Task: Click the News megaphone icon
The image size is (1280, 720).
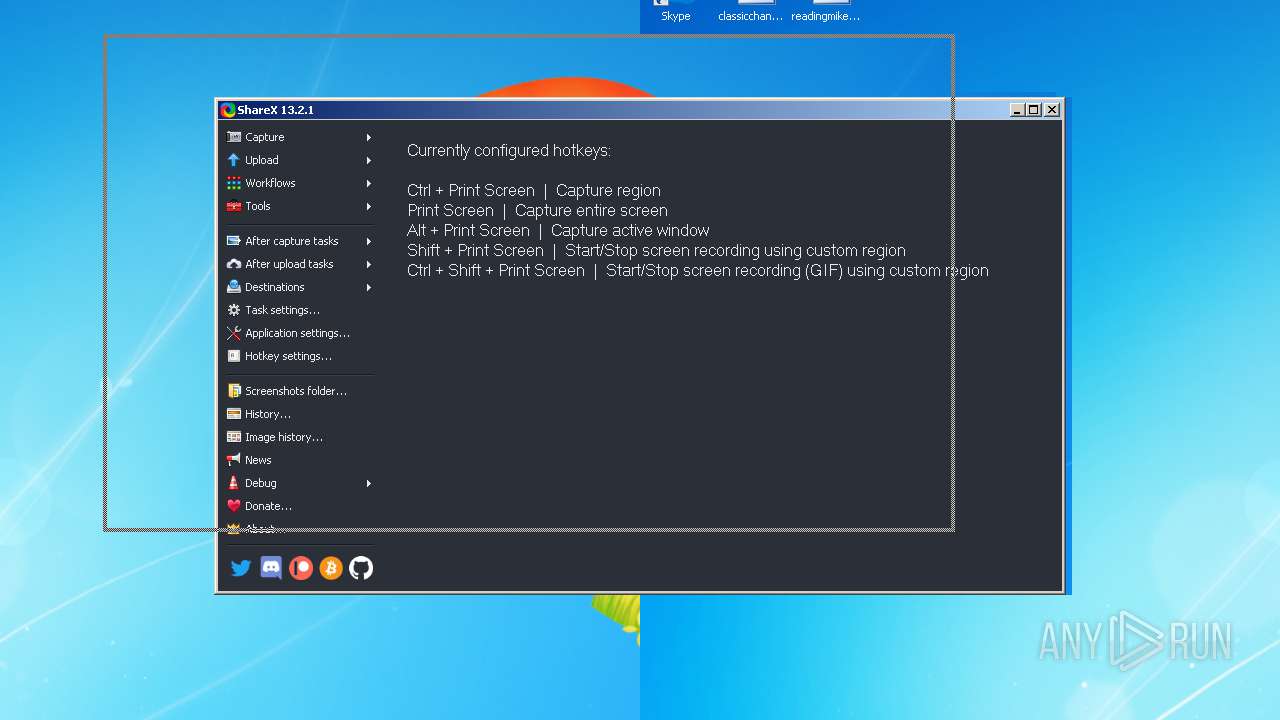Action: [234, 460]
